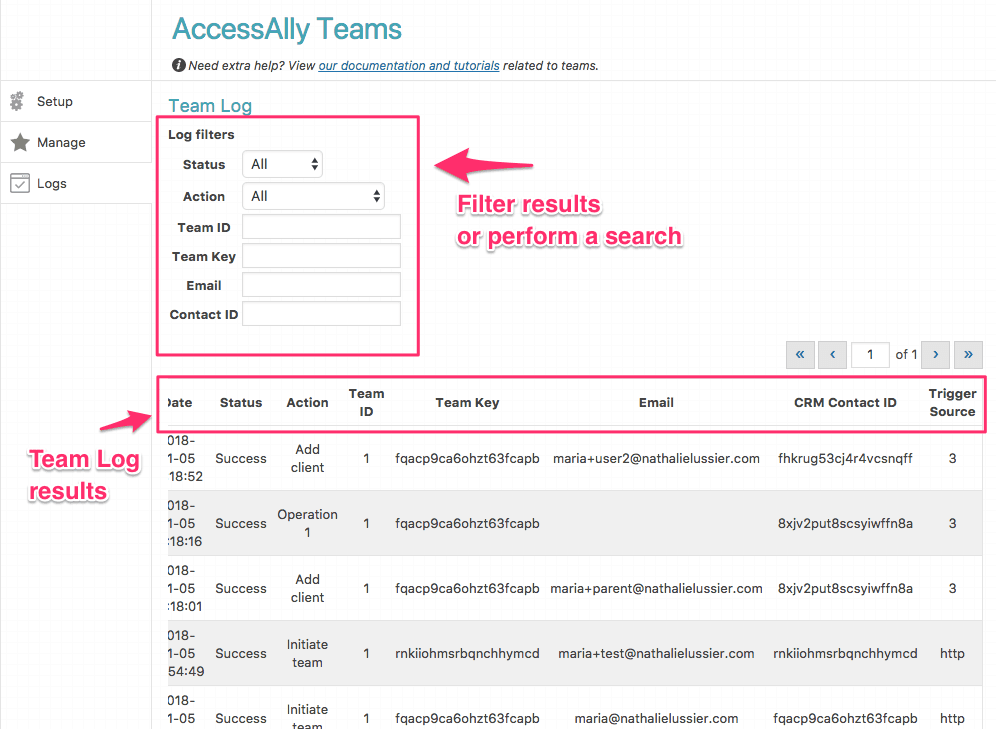This screenshot has height=729, width=996.
Task: Click the page number input box
Action: coord(870,355)
